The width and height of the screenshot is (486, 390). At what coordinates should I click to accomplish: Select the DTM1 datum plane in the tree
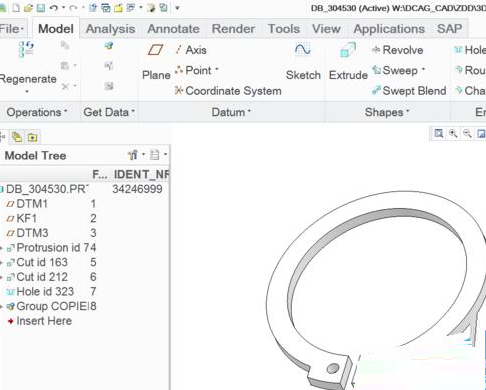click(x=32, y=204)
